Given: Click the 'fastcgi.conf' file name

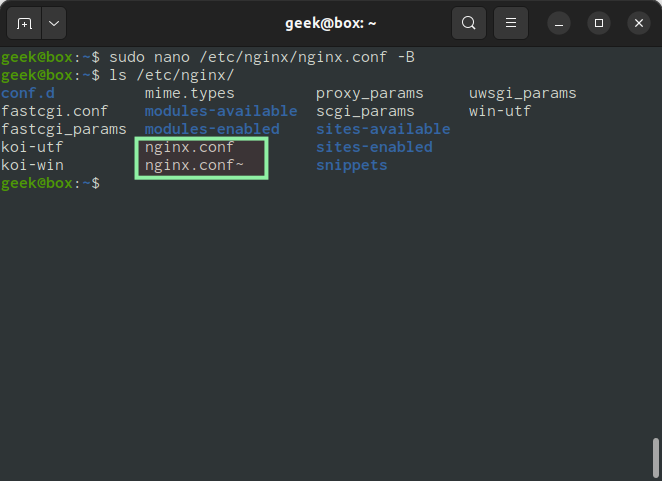Looking at the screenshot, I should click(x=54, y=111).
